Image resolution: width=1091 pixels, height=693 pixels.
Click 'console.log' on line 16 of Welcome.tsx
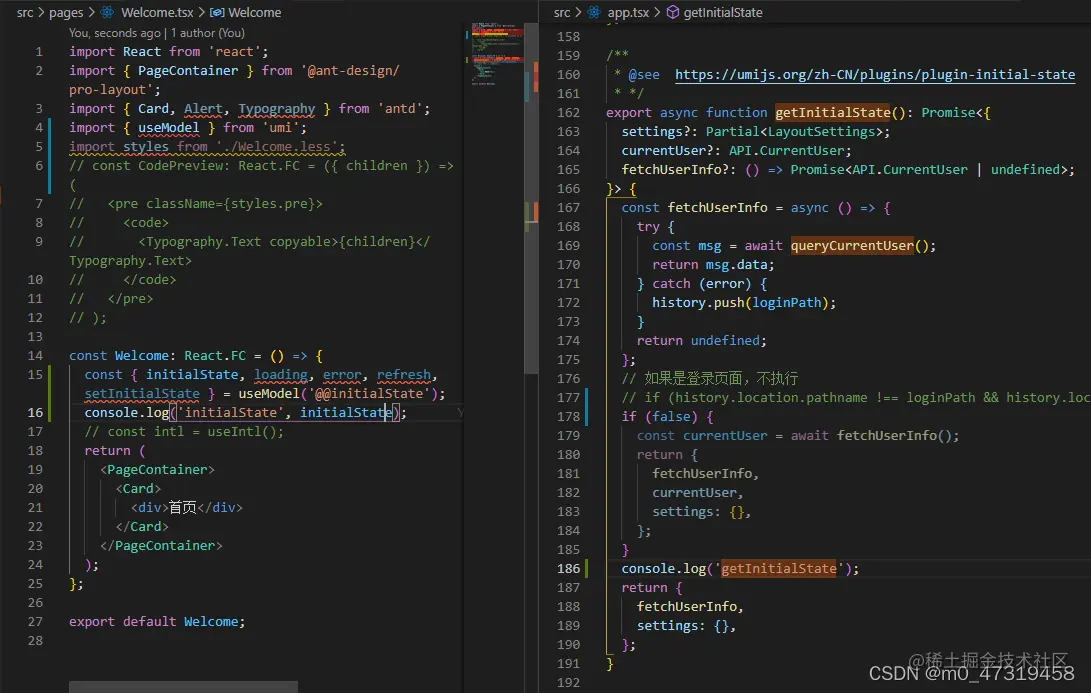tap(127, 413)
